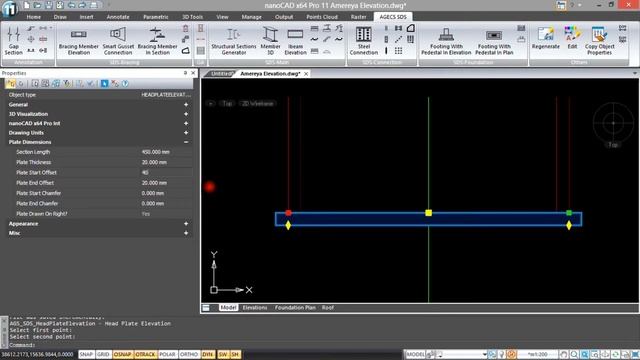Switch to Elevations layout tab

(255, 307)
